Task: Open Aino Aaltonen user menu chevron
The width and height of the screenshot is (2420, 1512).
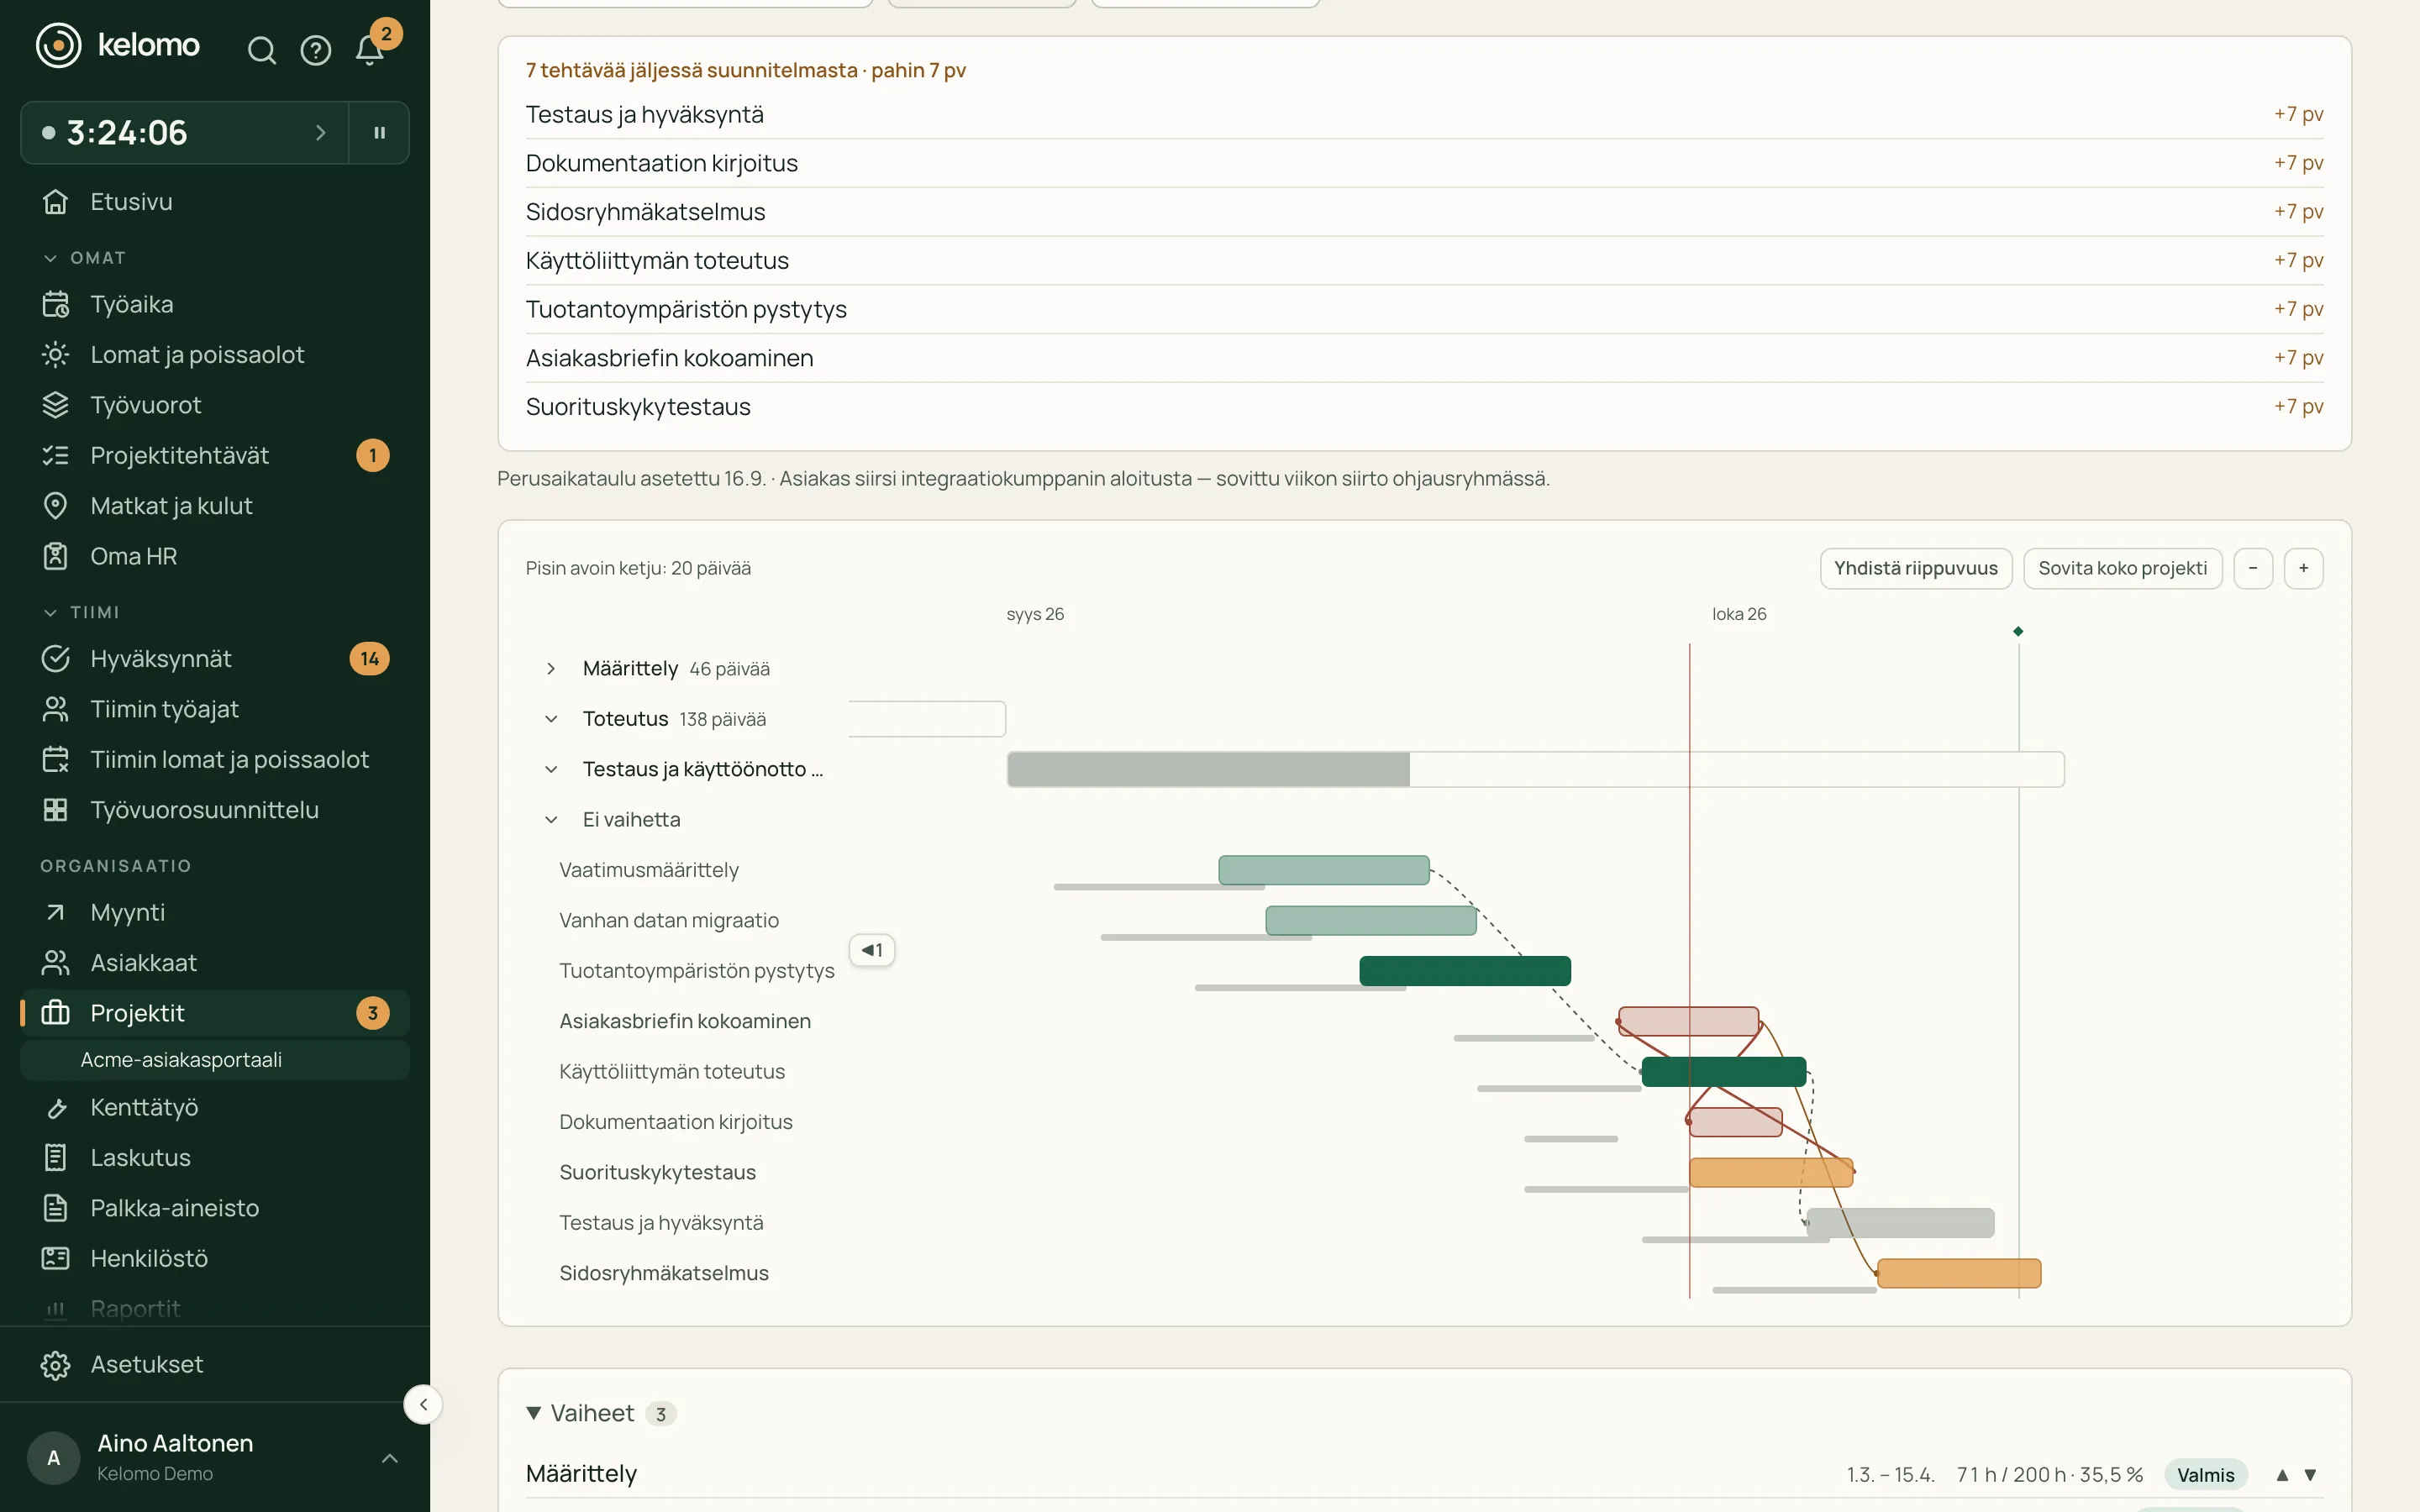Action: 390,1458
